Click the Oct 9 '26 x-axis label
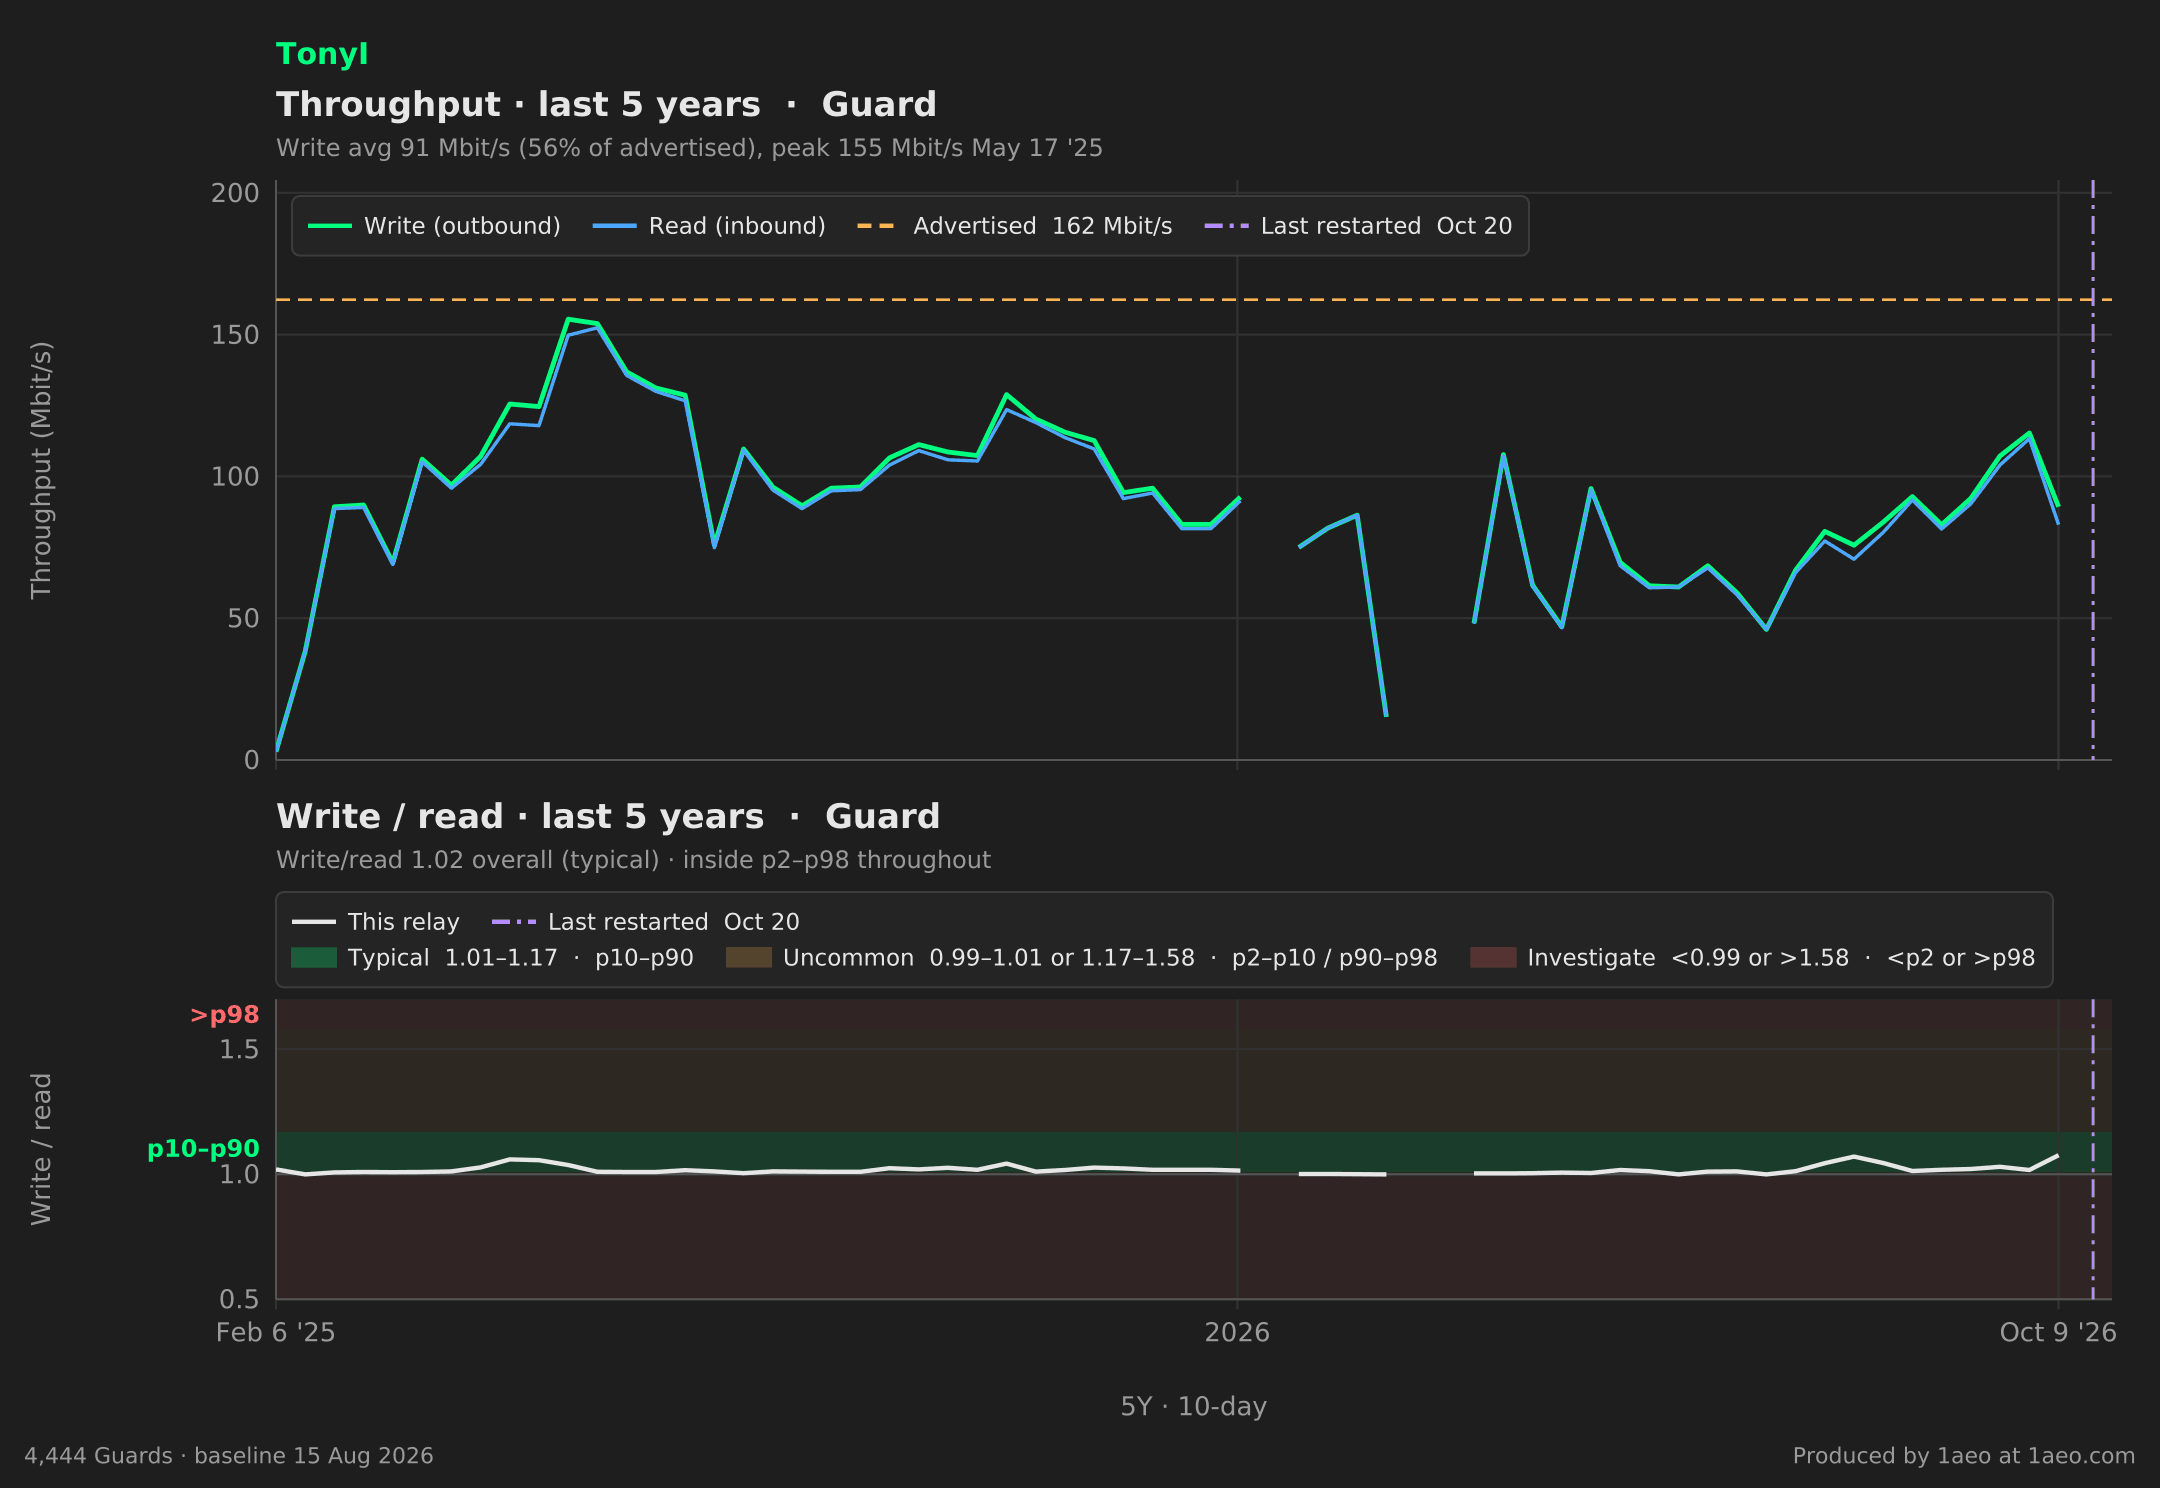 tap(2058, 1332)
